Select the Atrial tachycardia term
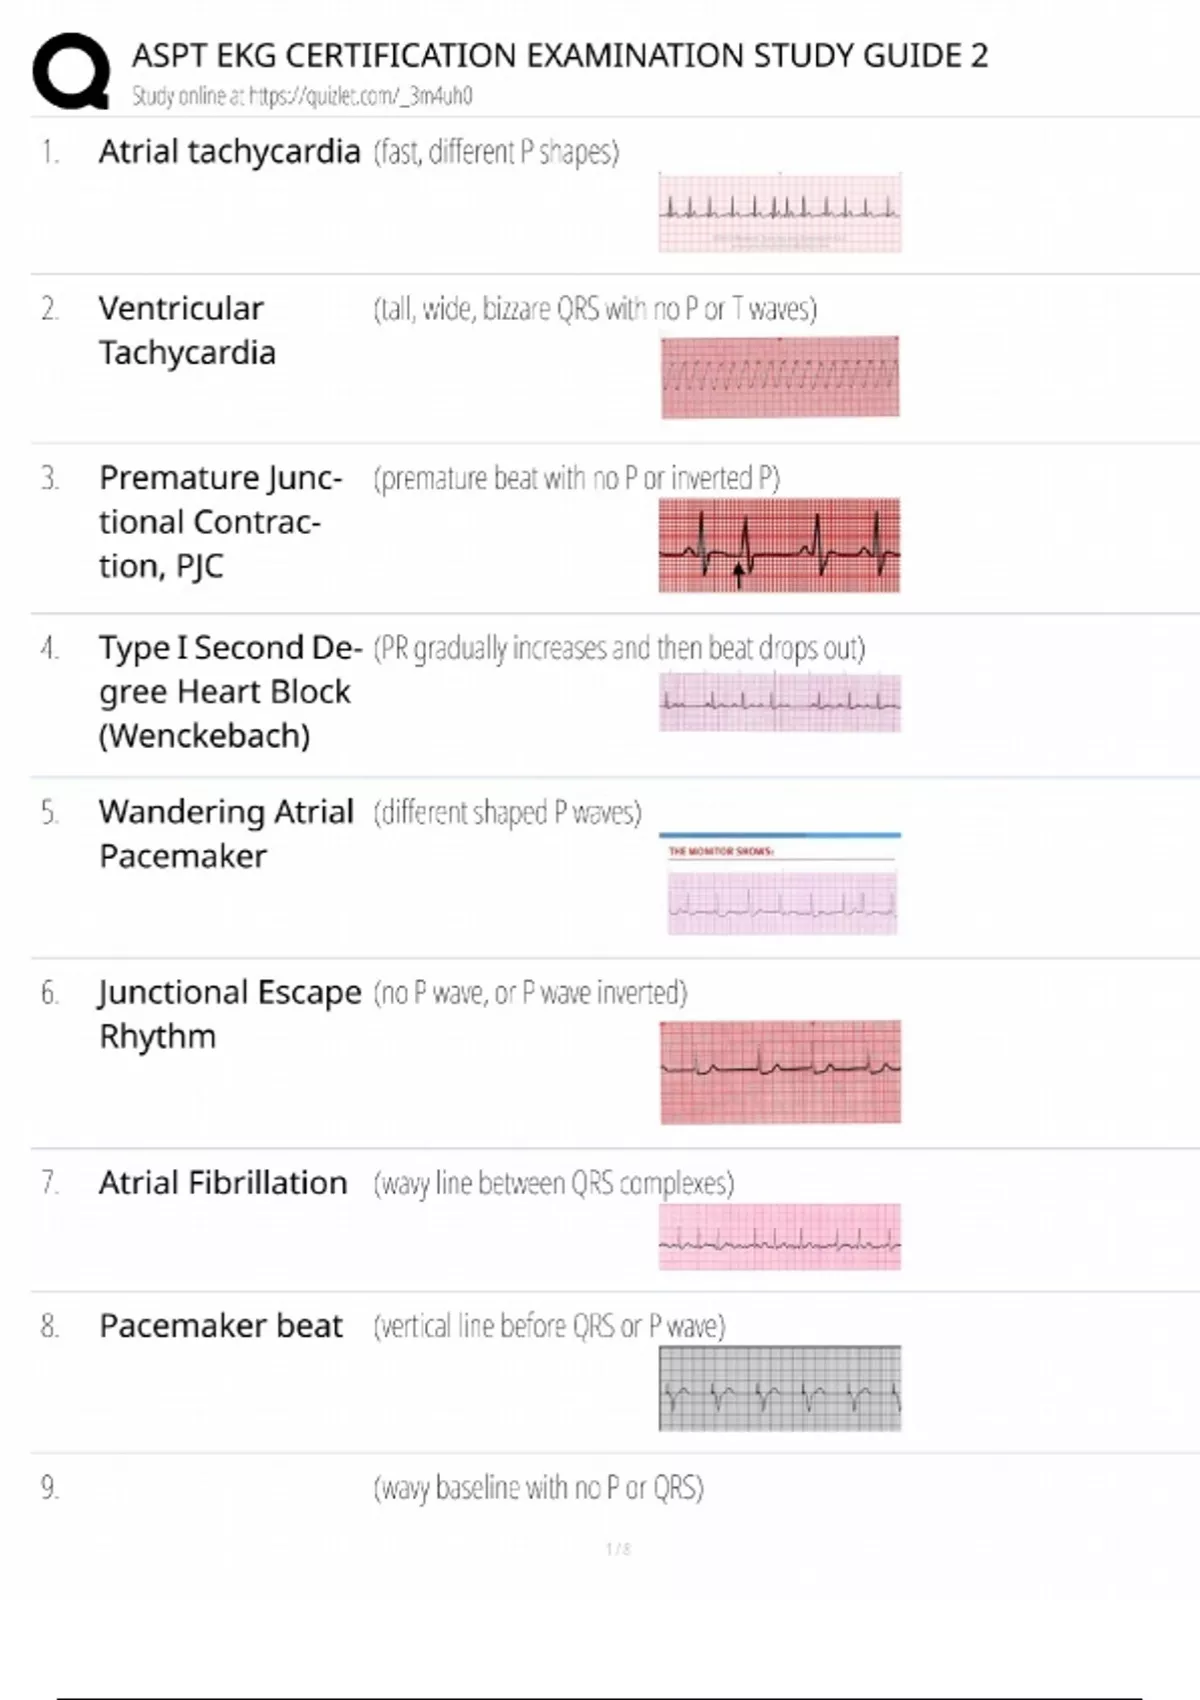The height and width of the screenshot is (1700, 1200). coord(229,152)
